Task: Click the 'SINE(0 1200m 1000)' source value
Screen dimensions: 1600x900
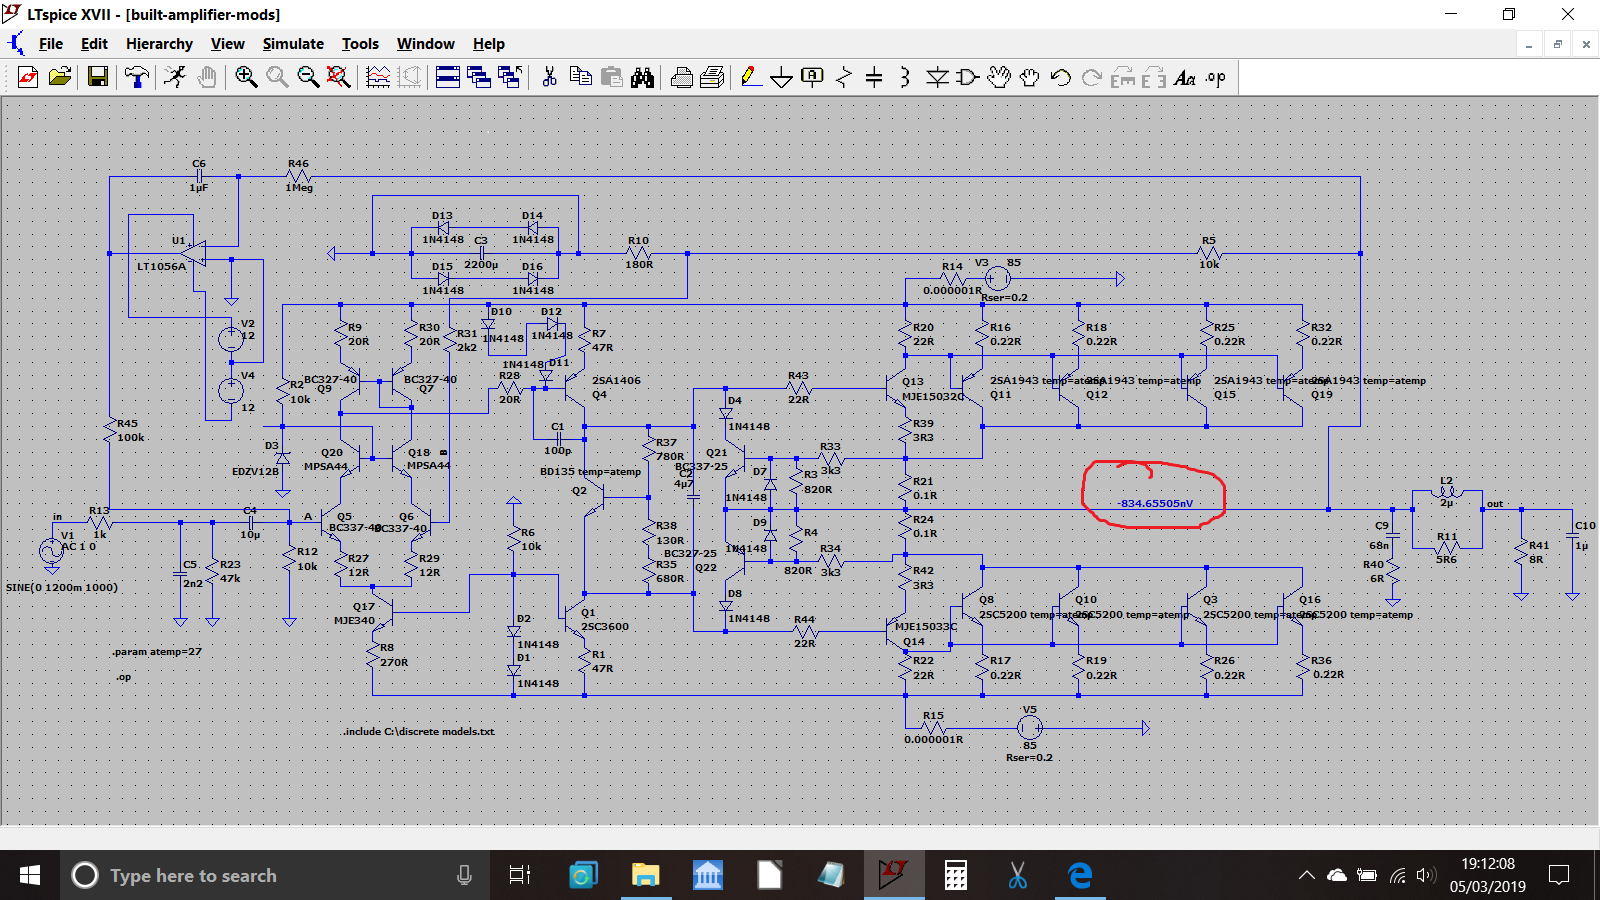Action: (x=62, y=588)
